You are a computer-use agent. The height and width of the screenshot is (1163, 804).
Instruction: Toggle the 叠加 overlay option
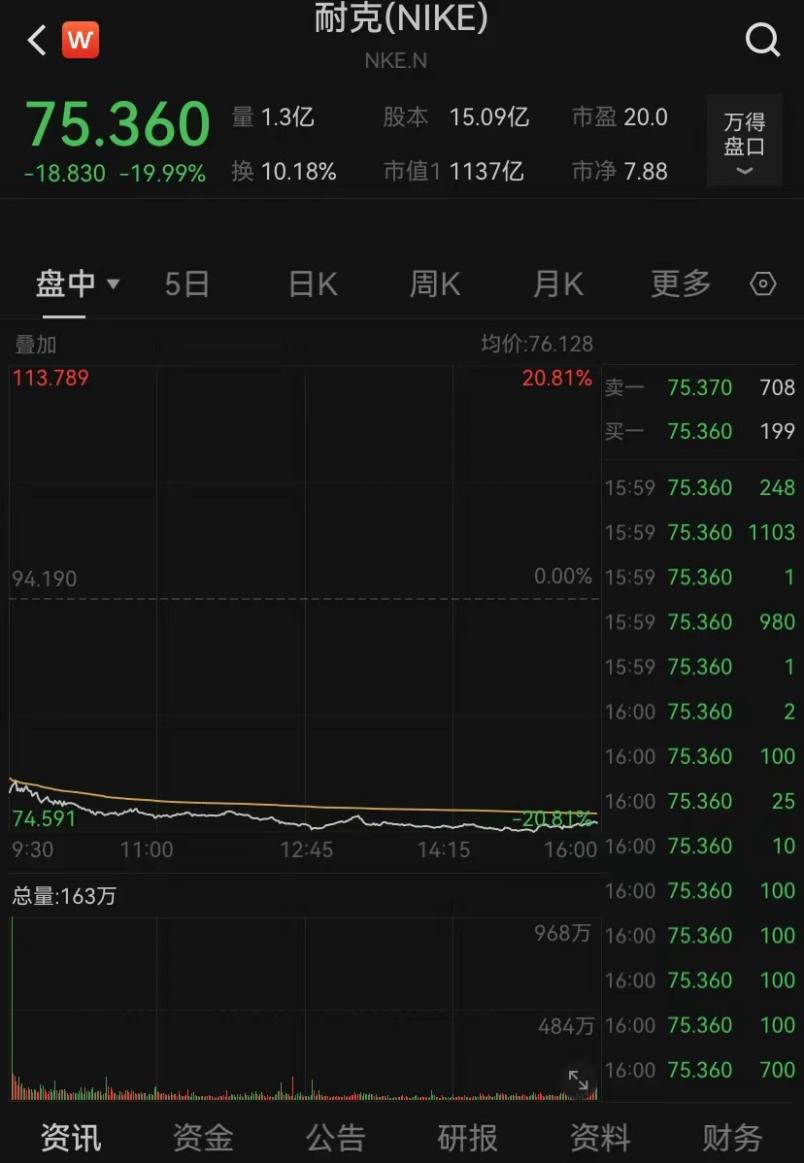[35, 344]
